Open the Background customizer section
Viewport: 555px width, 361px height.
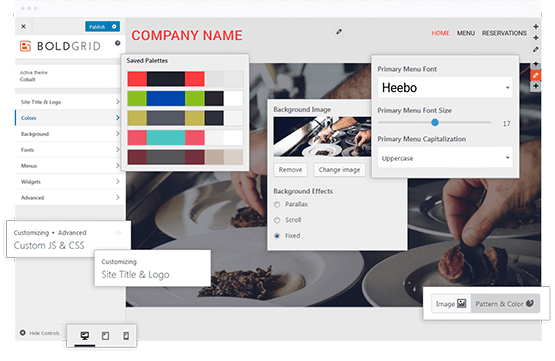[68, 134]
